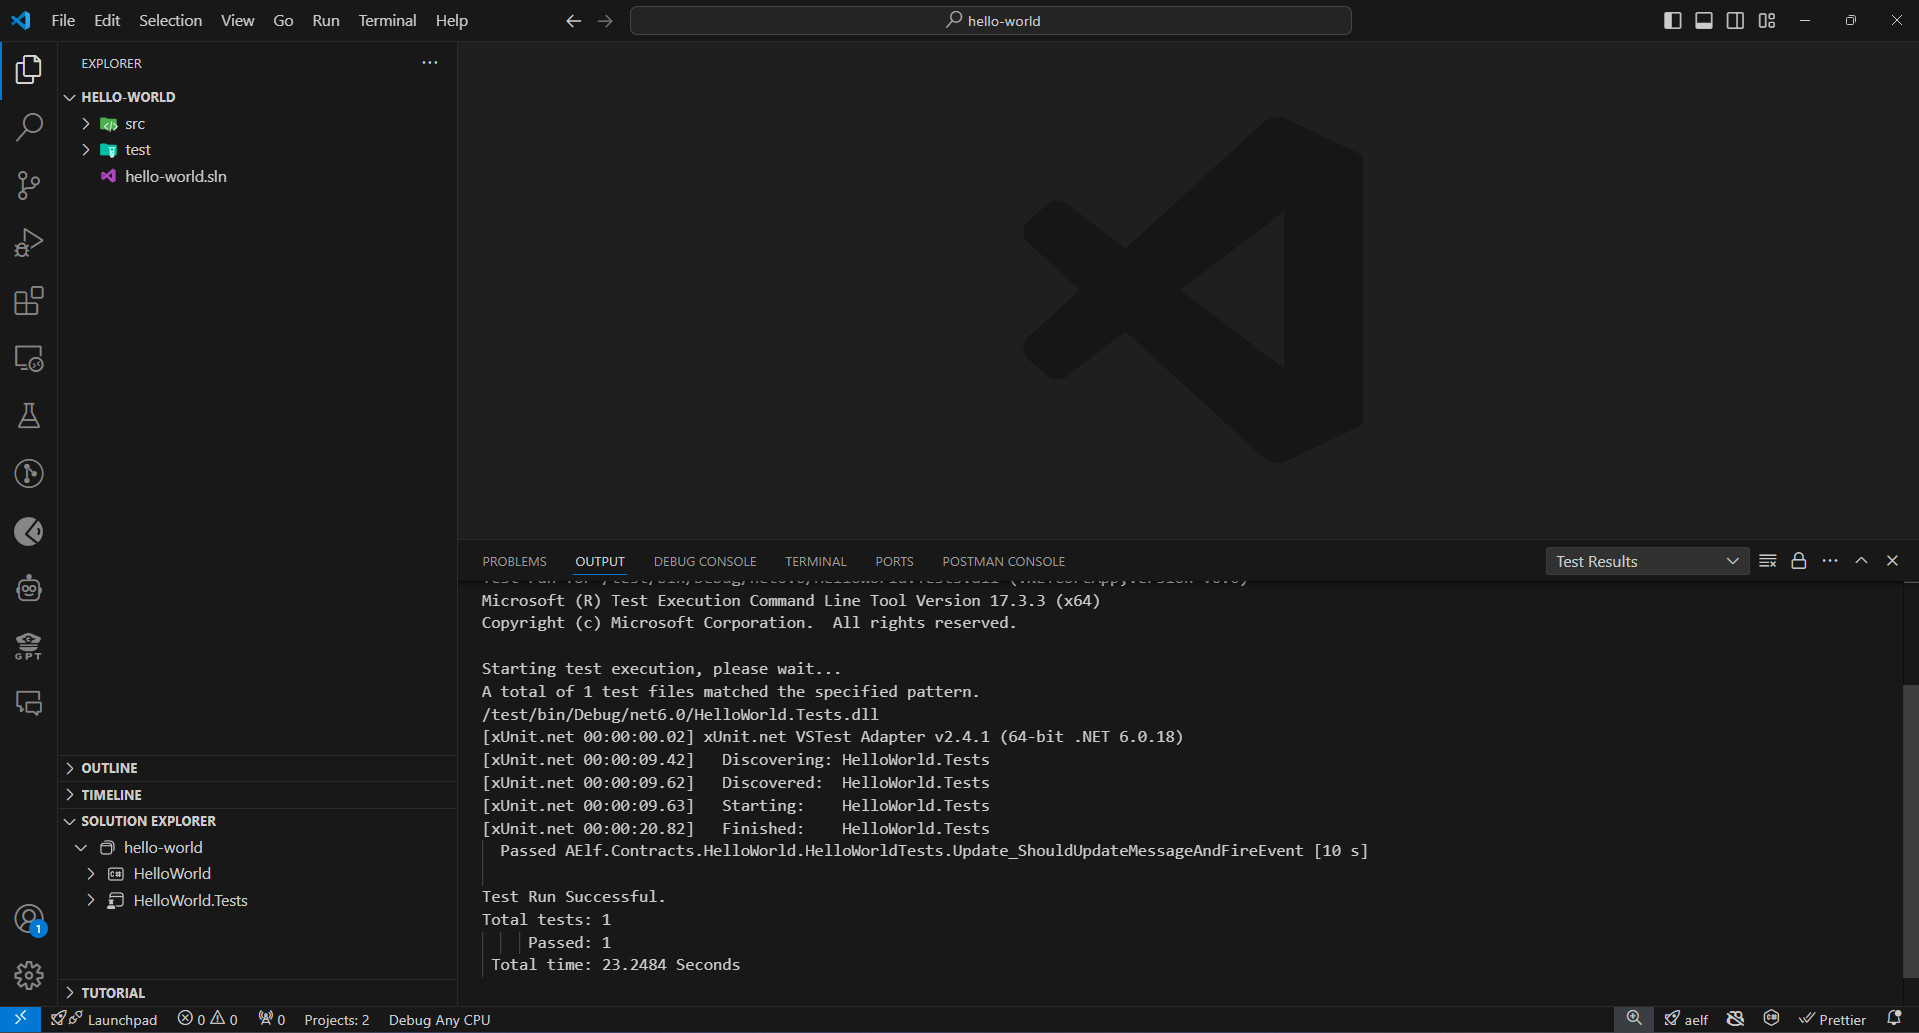Switch to the PORTS tab
The image size is (1919, 1033).
[x=894, y=561]
